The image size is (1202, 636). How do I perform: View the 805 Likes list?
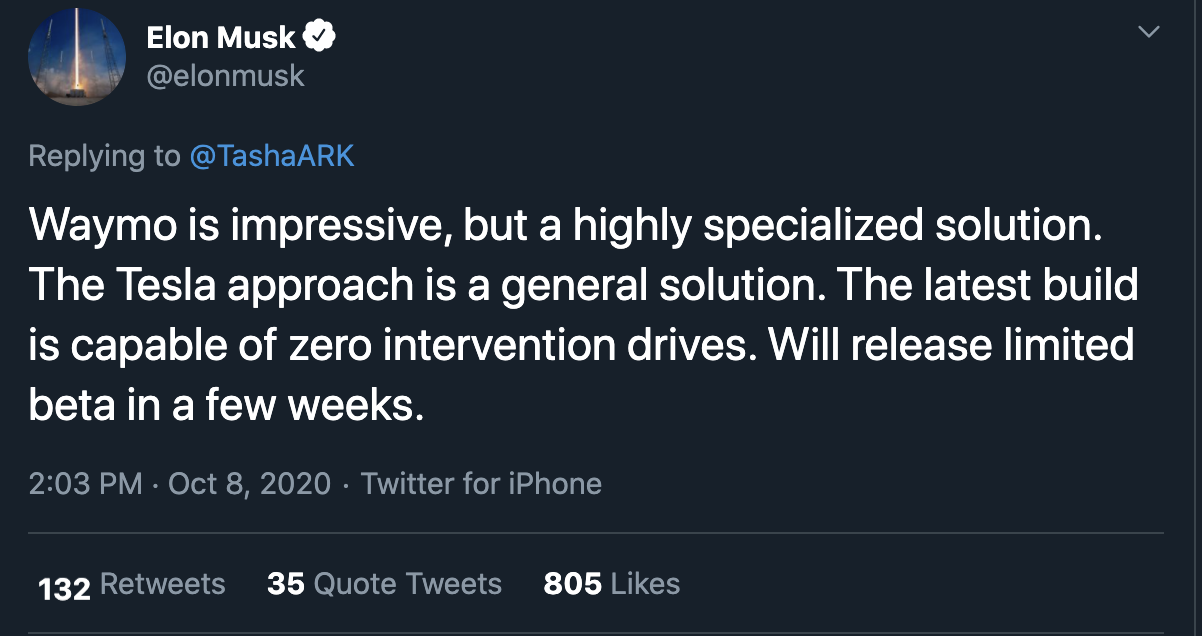click(x=645, y=584)
